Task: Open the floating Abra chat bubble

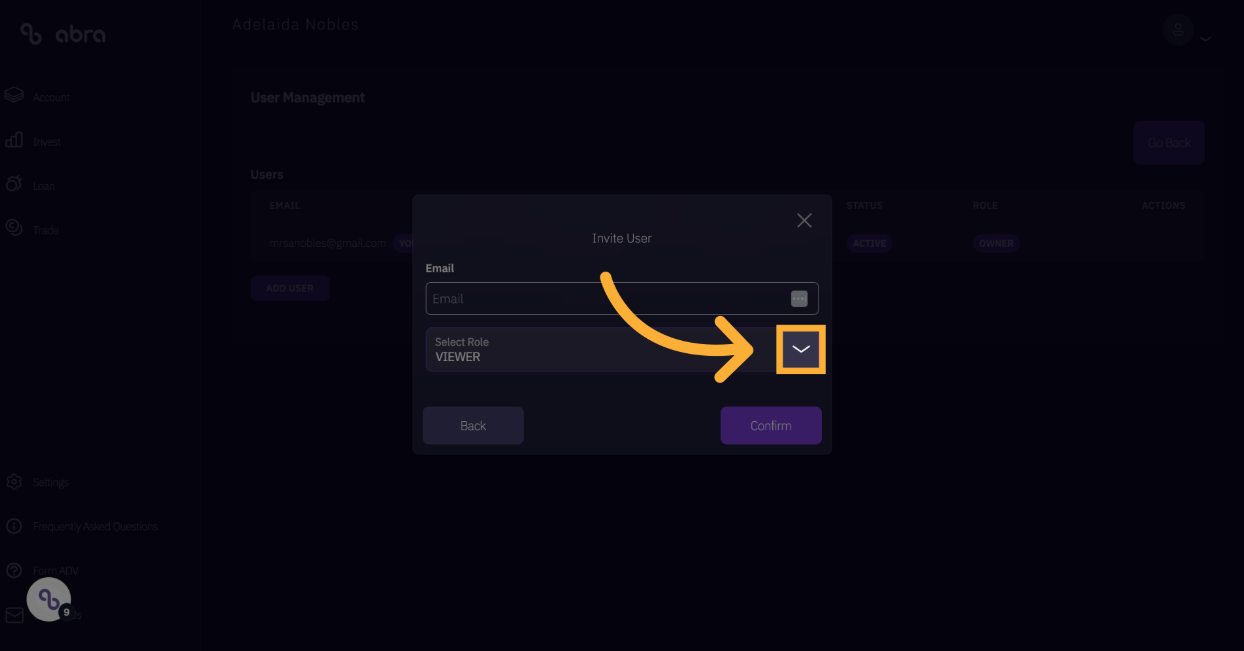Action: 49,600
